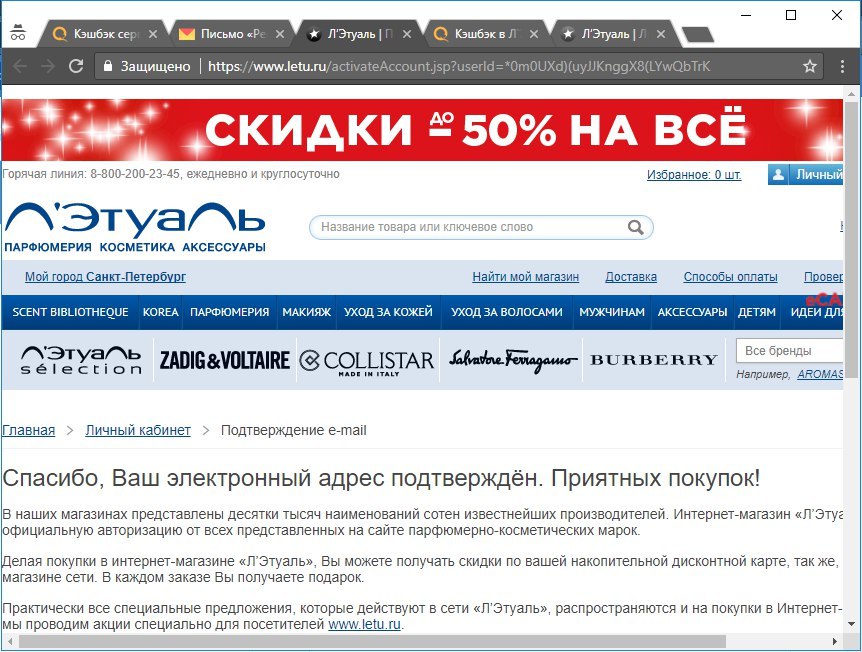Open the АКСЕССУАРЫ menu item
Screen dimensions: 862x652
pos(693,312)
